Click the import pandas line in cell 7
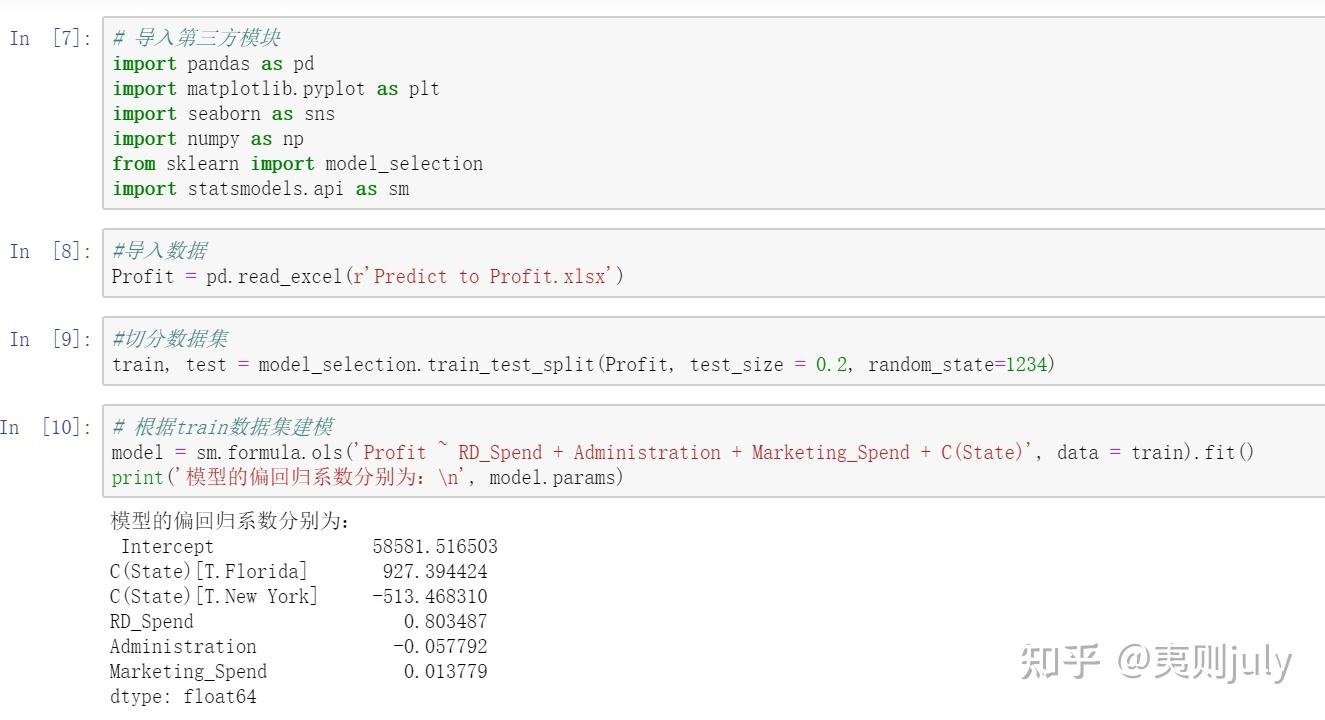The height and width of the screenshot is (720, 1325). [213, 64]
